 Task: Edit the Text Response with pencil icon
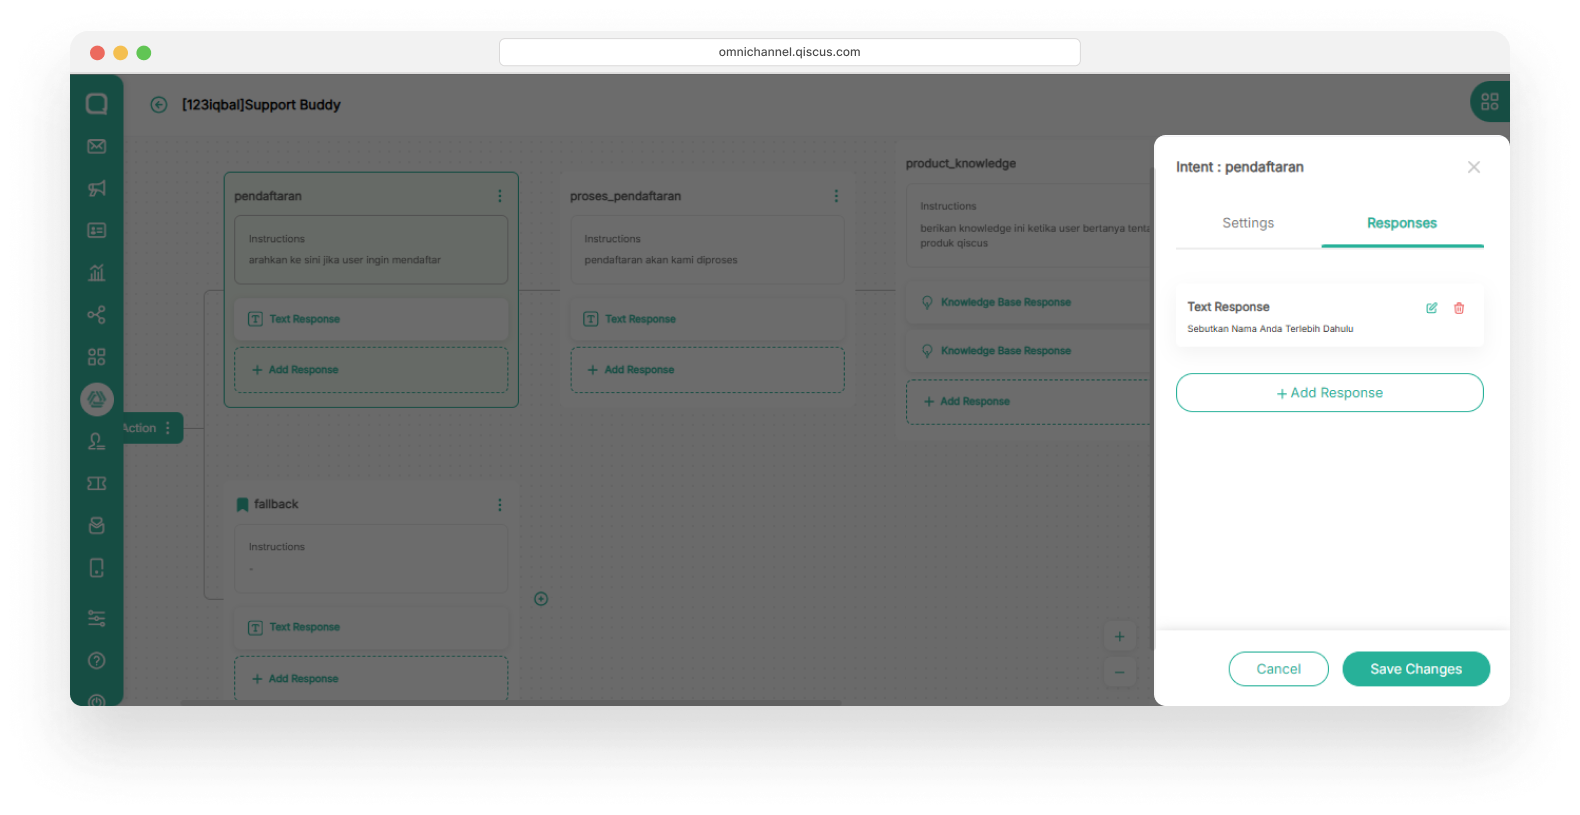[1431, 308]
